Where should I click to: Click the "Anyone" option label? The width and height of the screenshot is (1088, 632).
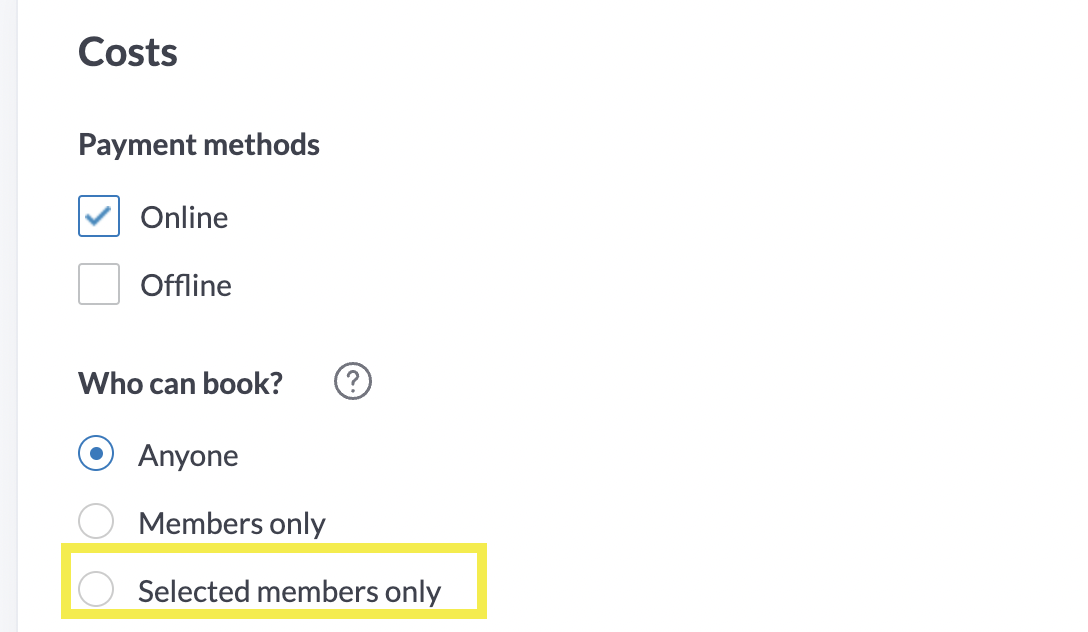point(188,456)
